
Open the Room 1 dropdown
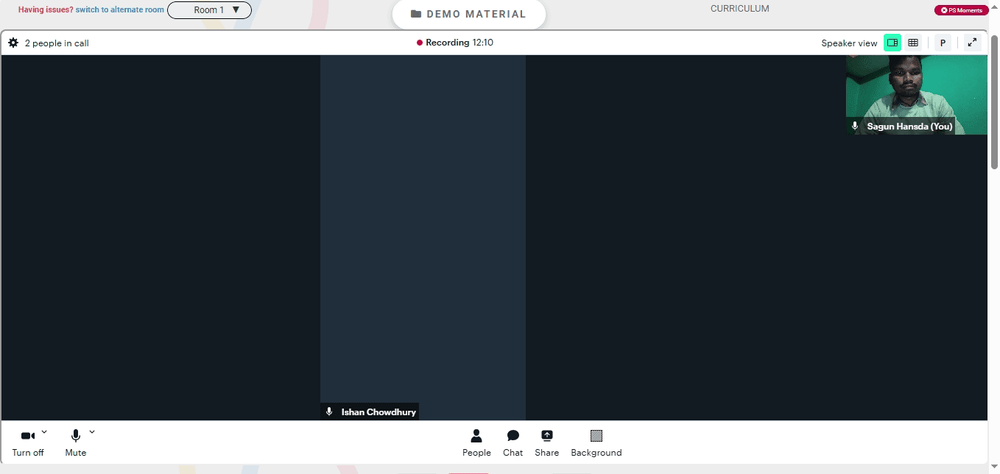tap(209, 10)
